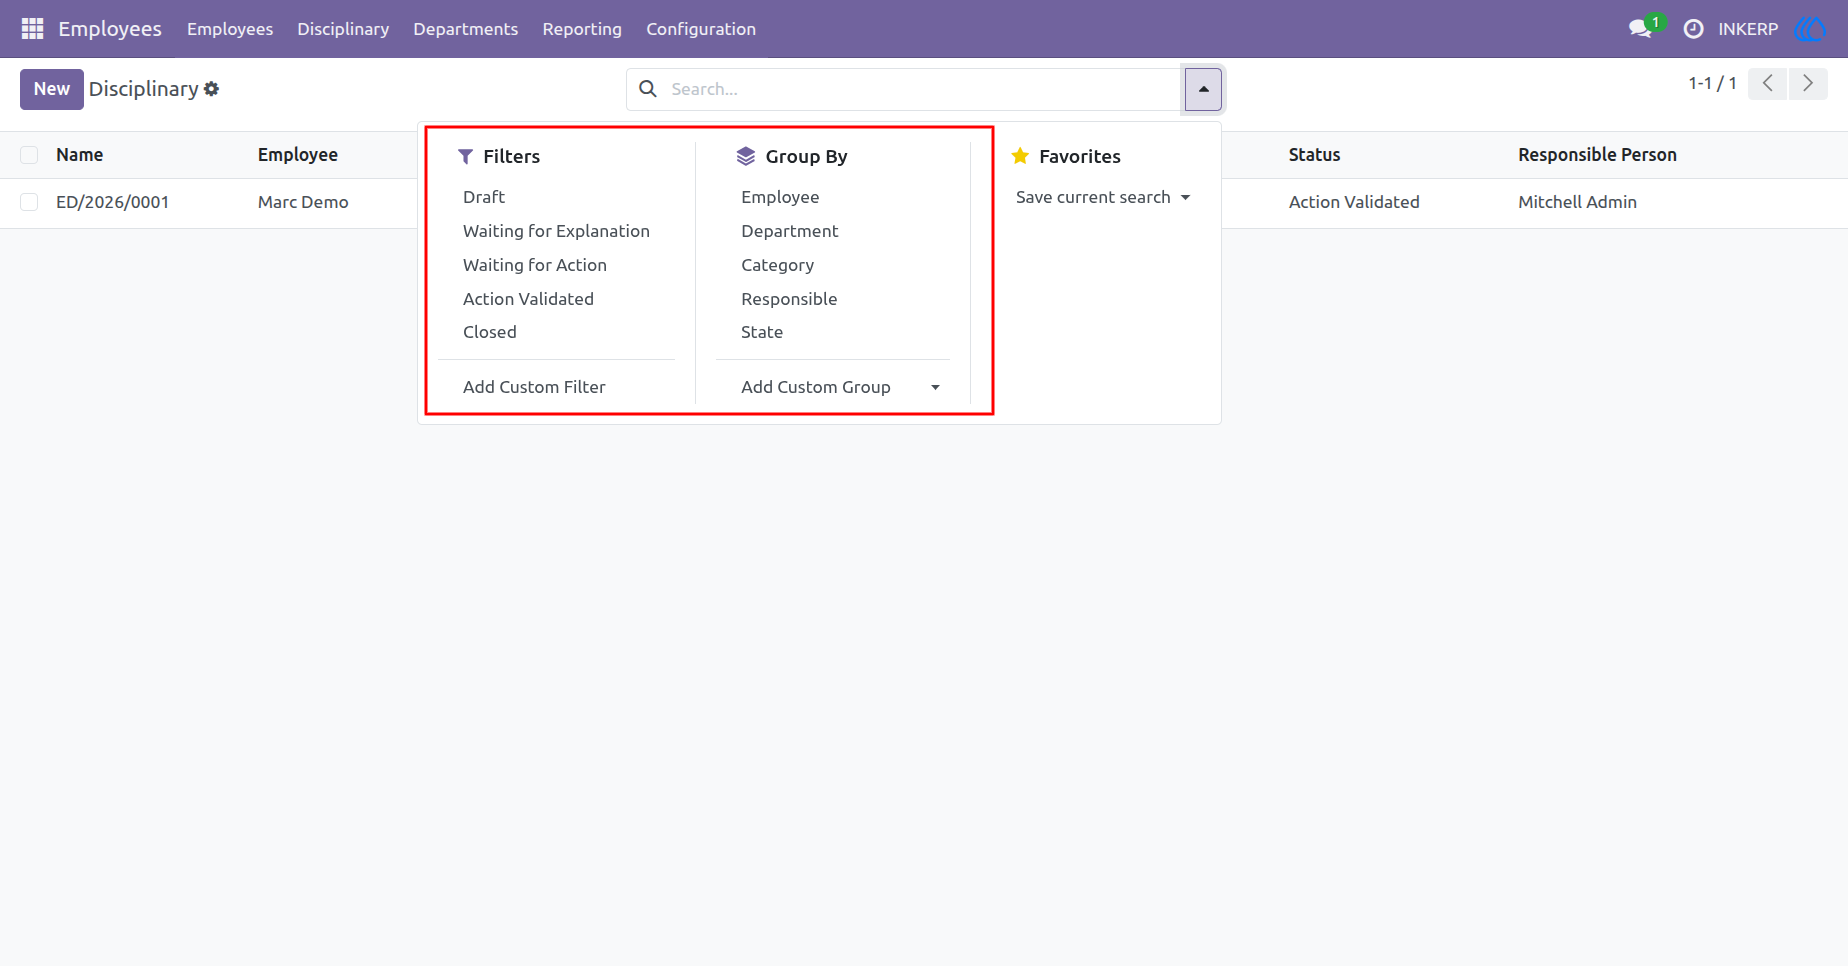The height and width of the screenshot is (966, 1848).
Task: Click the Mitchell Admin cell
Action: point(1577,202)
